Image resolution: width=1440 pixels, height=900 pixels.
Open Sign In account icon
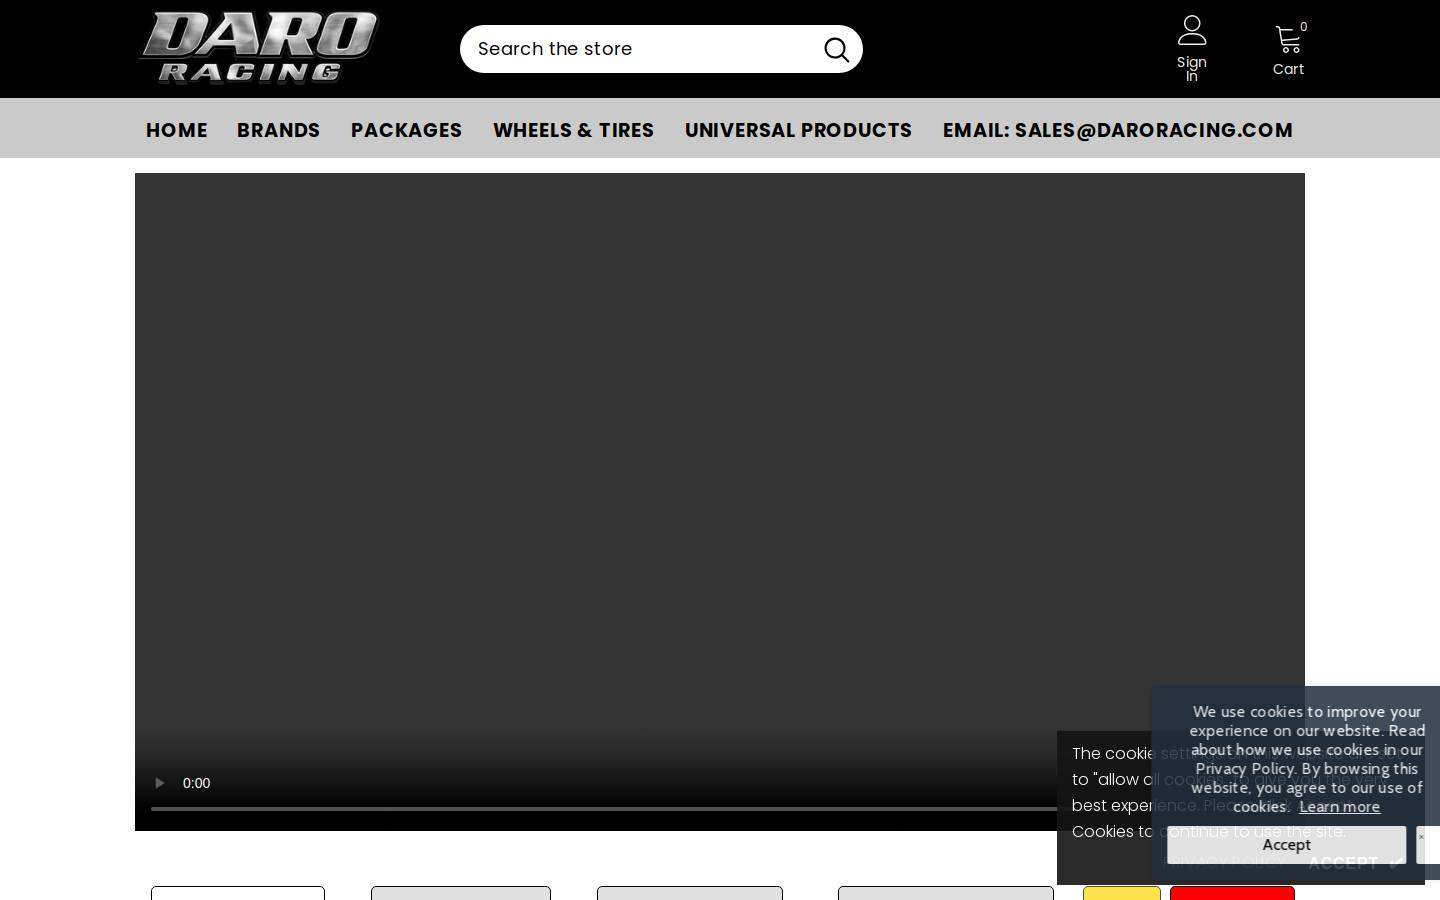(1191, 30)
